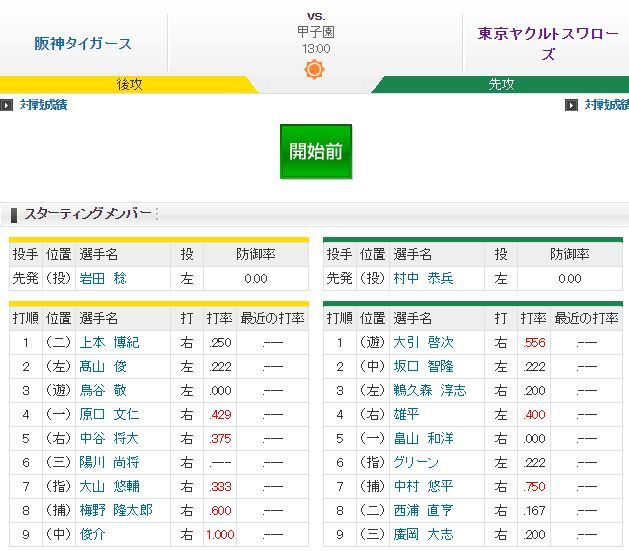Viewport: 629px width, 551px height.
Task: Click 岩田's 0.00 ERA value
Action: point(256,279)
